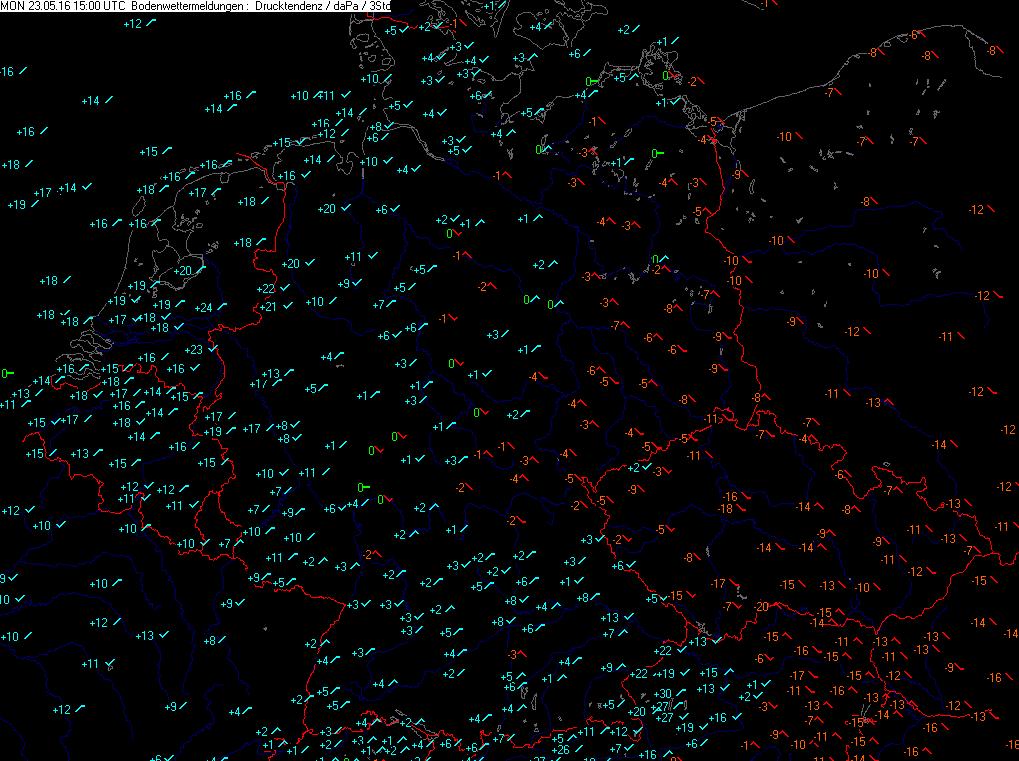Image resolution: width=1019 pixels, height=761 pixels.
Task: Select the -18 station reading
Action: [x=726, y=509]
